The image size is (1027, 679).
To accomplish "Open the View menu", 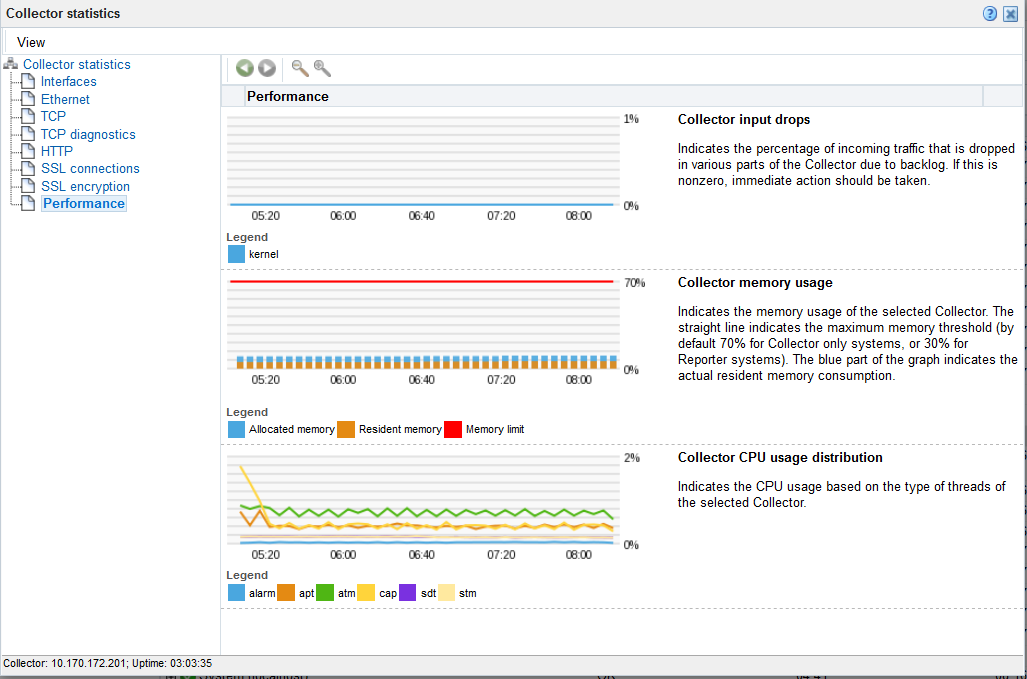I will pos(31,42).
